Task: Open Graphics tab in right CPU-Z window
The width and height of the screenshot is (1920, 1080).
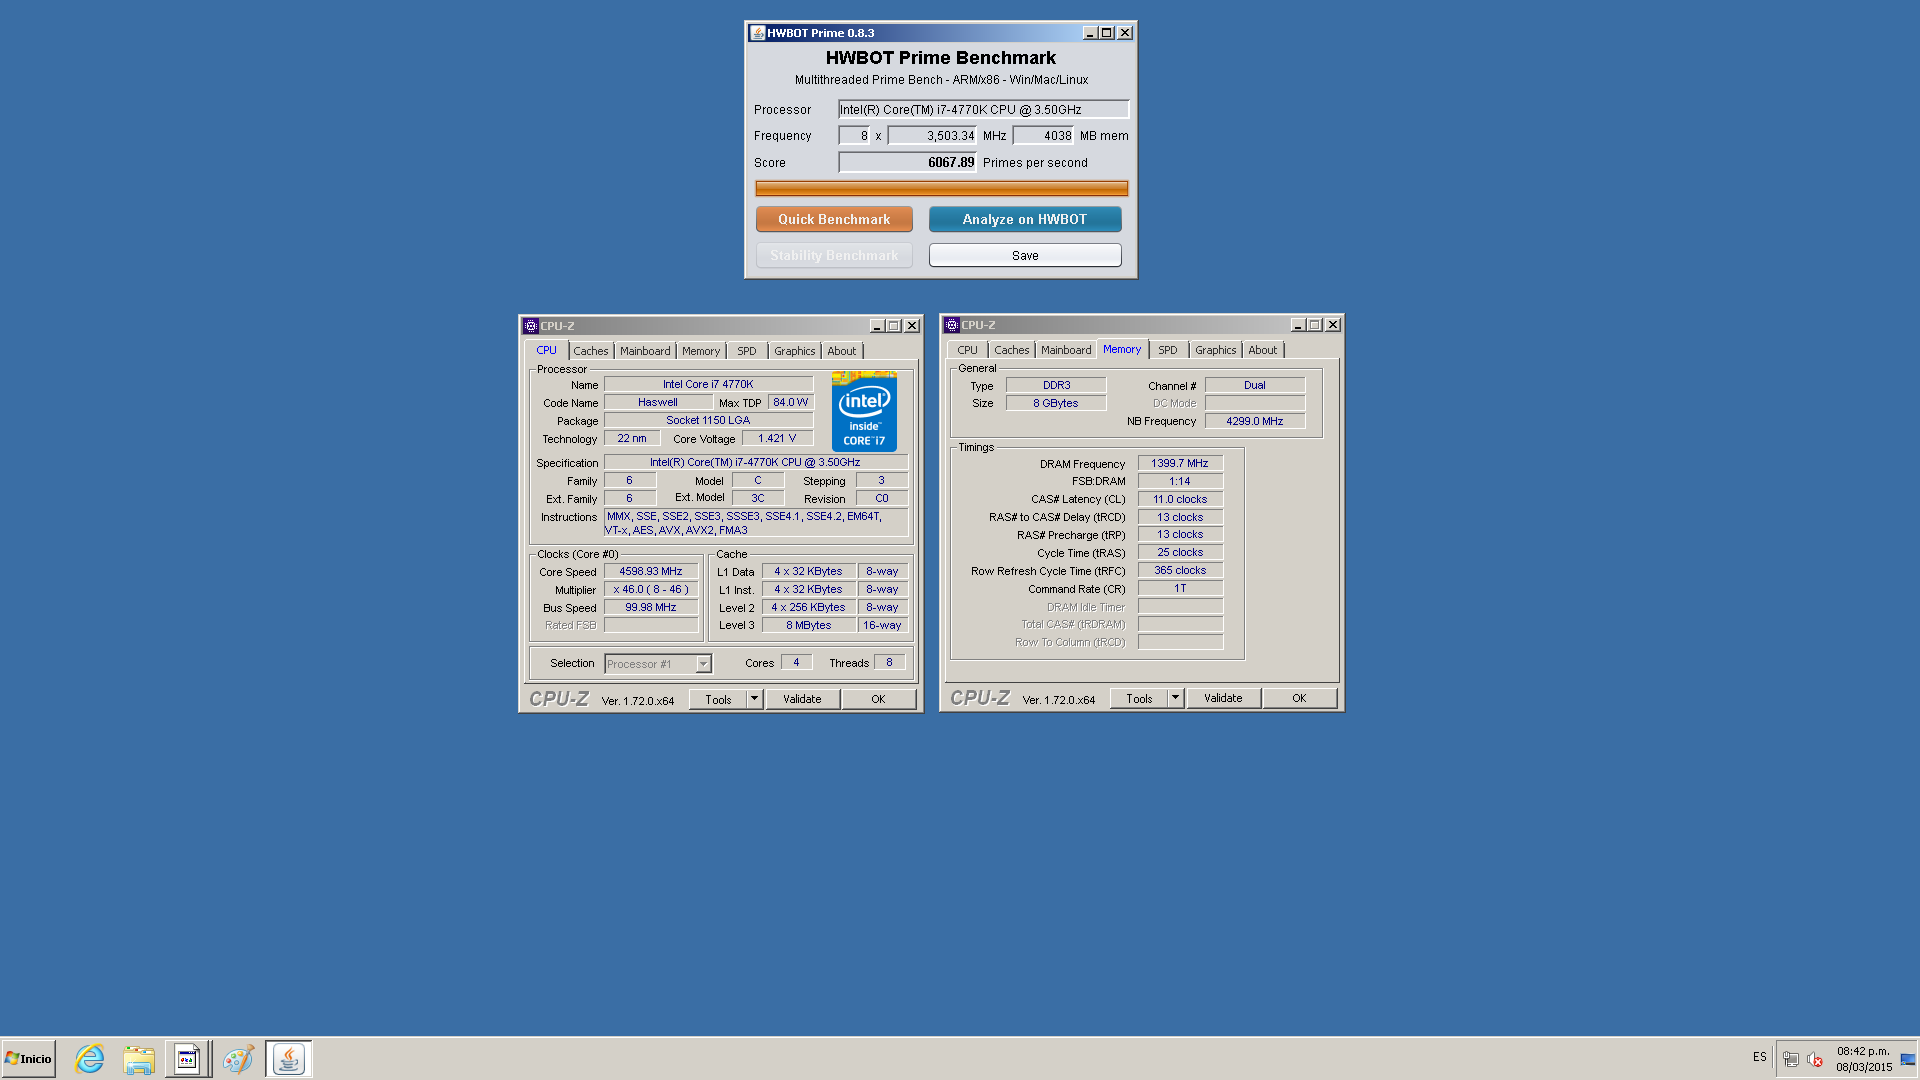Action: (x=1216, y=350)
